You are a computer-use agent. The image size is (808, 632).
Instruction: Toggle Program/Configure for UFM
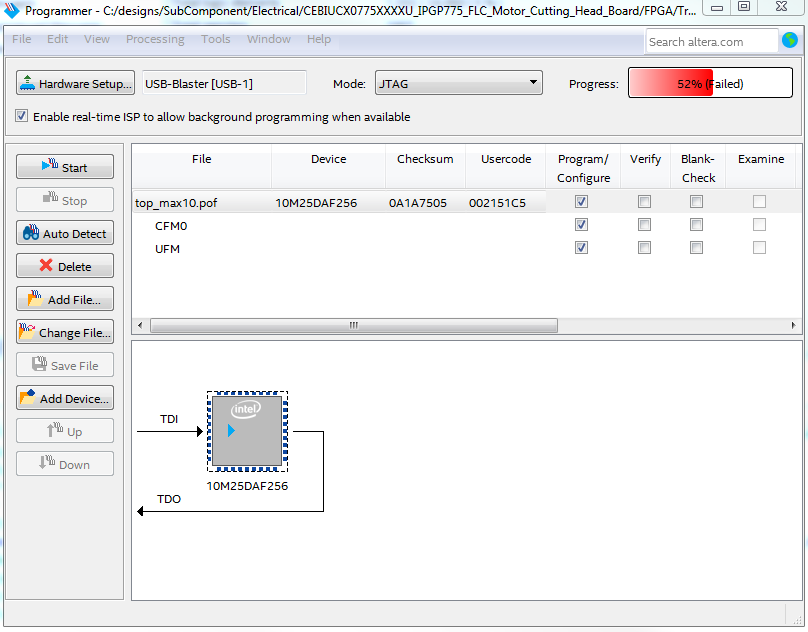(x=581, y=247)
